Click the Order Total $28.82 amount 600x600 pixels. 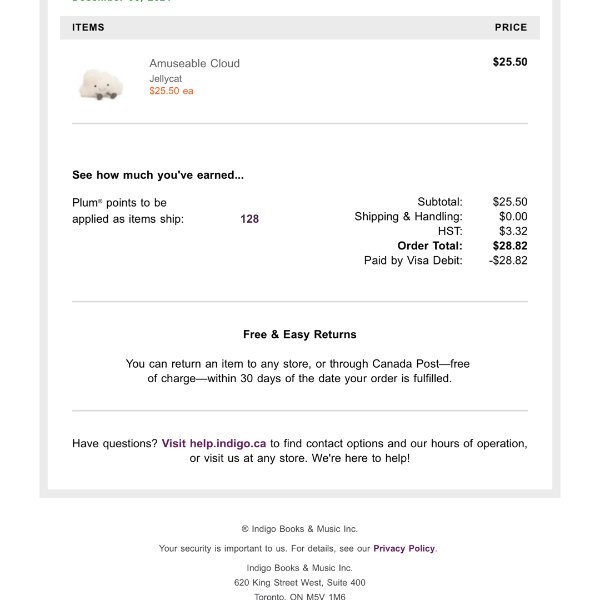click(510, 245)
